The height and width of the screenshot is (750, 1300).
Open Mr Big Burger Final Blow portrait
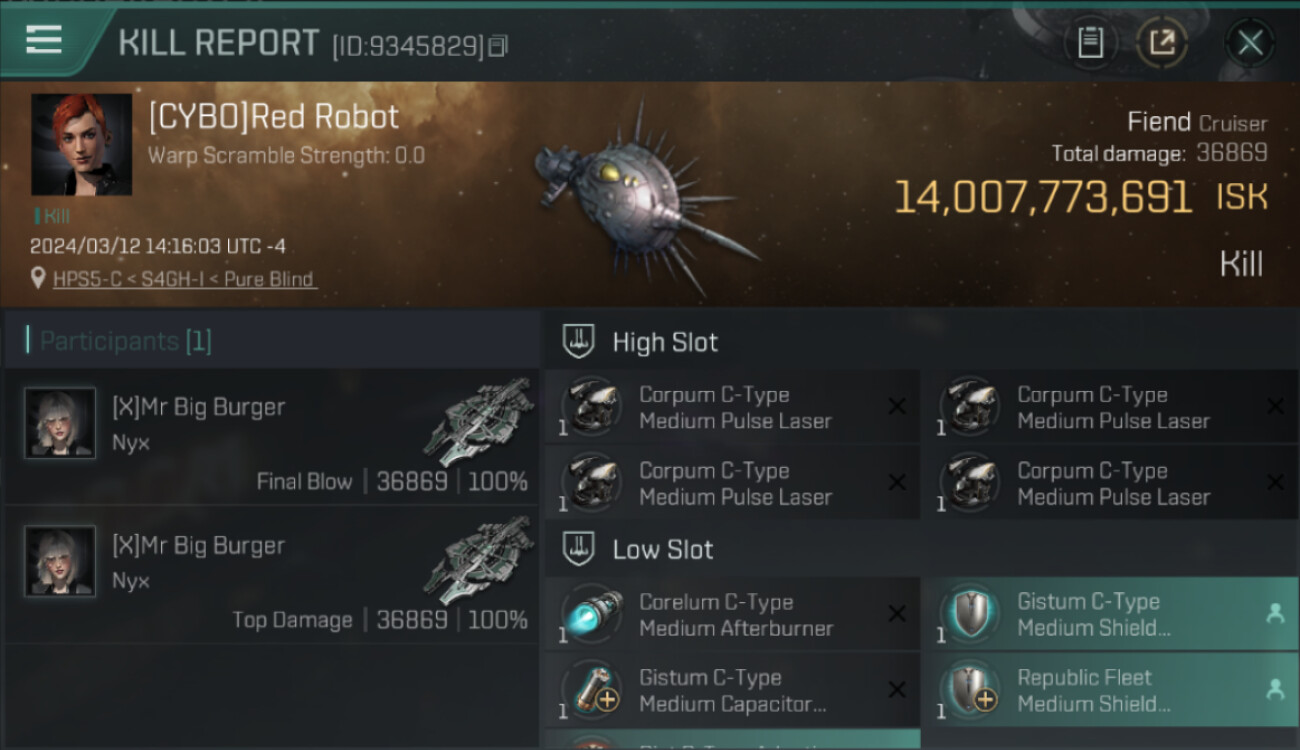point(60,423)
